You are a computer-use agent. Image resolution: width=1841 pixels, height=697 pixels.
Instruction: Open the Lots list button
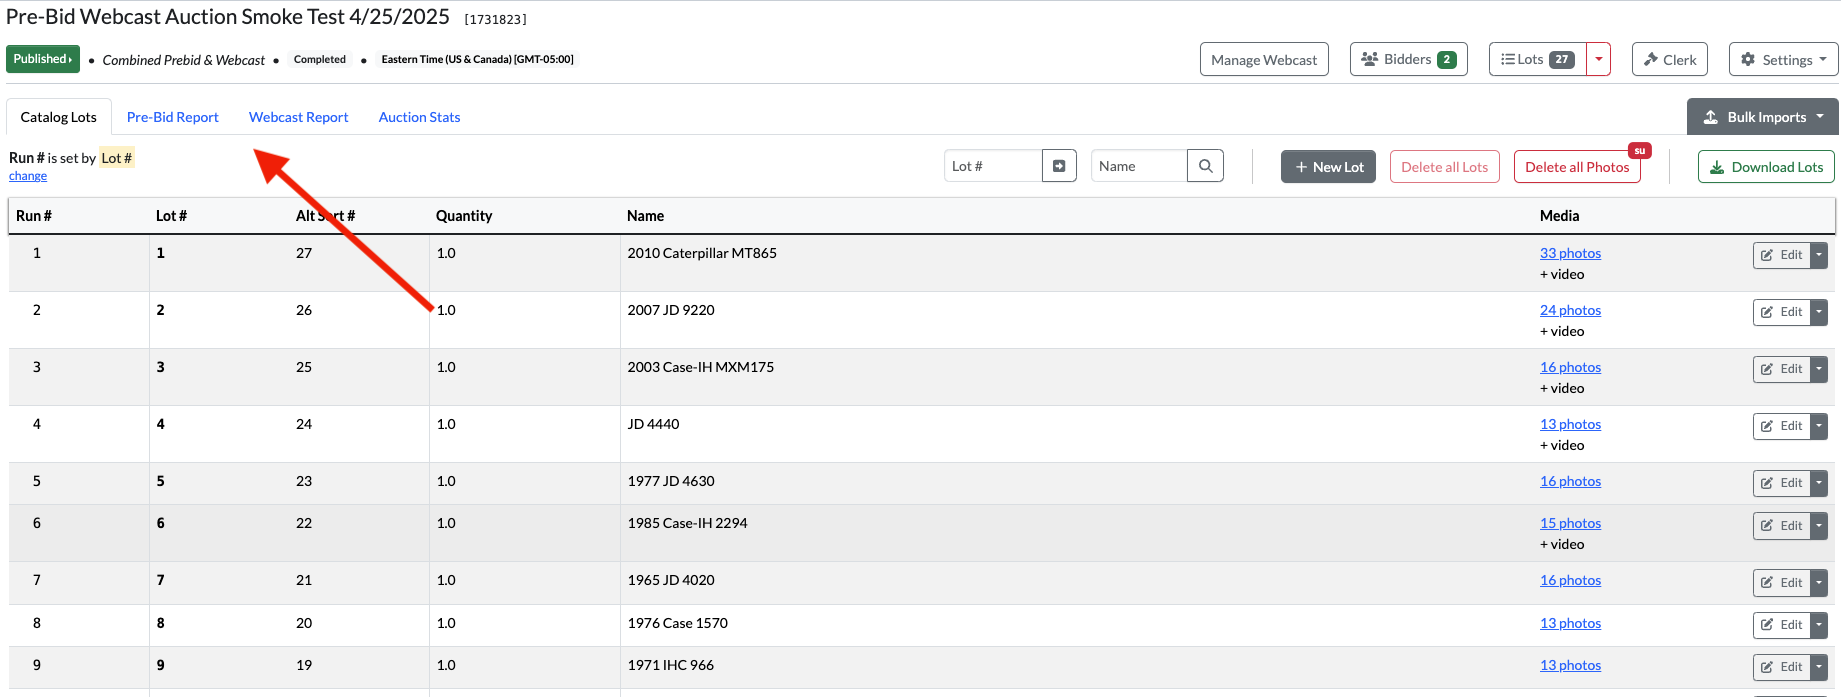[x=1537, y=59]
